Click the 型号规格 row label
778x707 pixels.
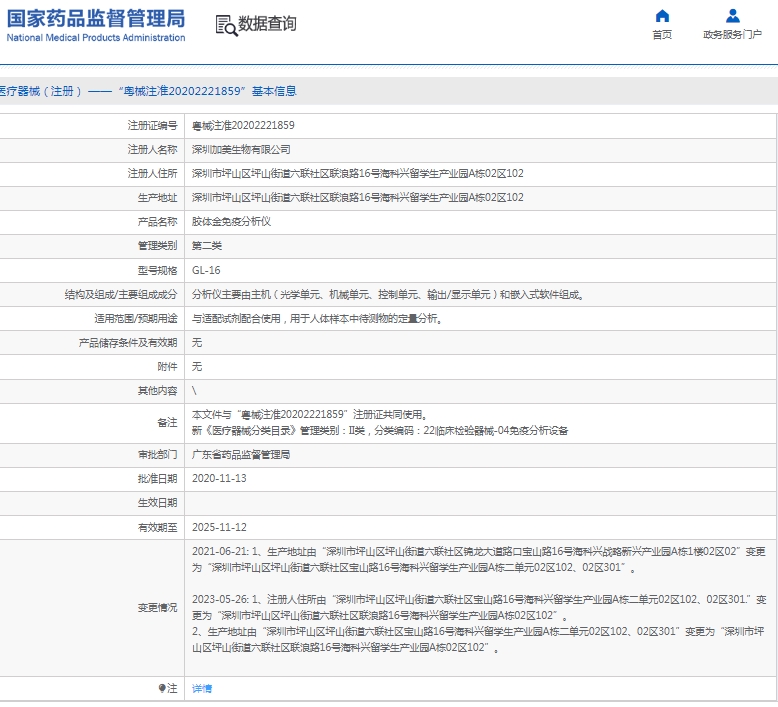(157, 270)
